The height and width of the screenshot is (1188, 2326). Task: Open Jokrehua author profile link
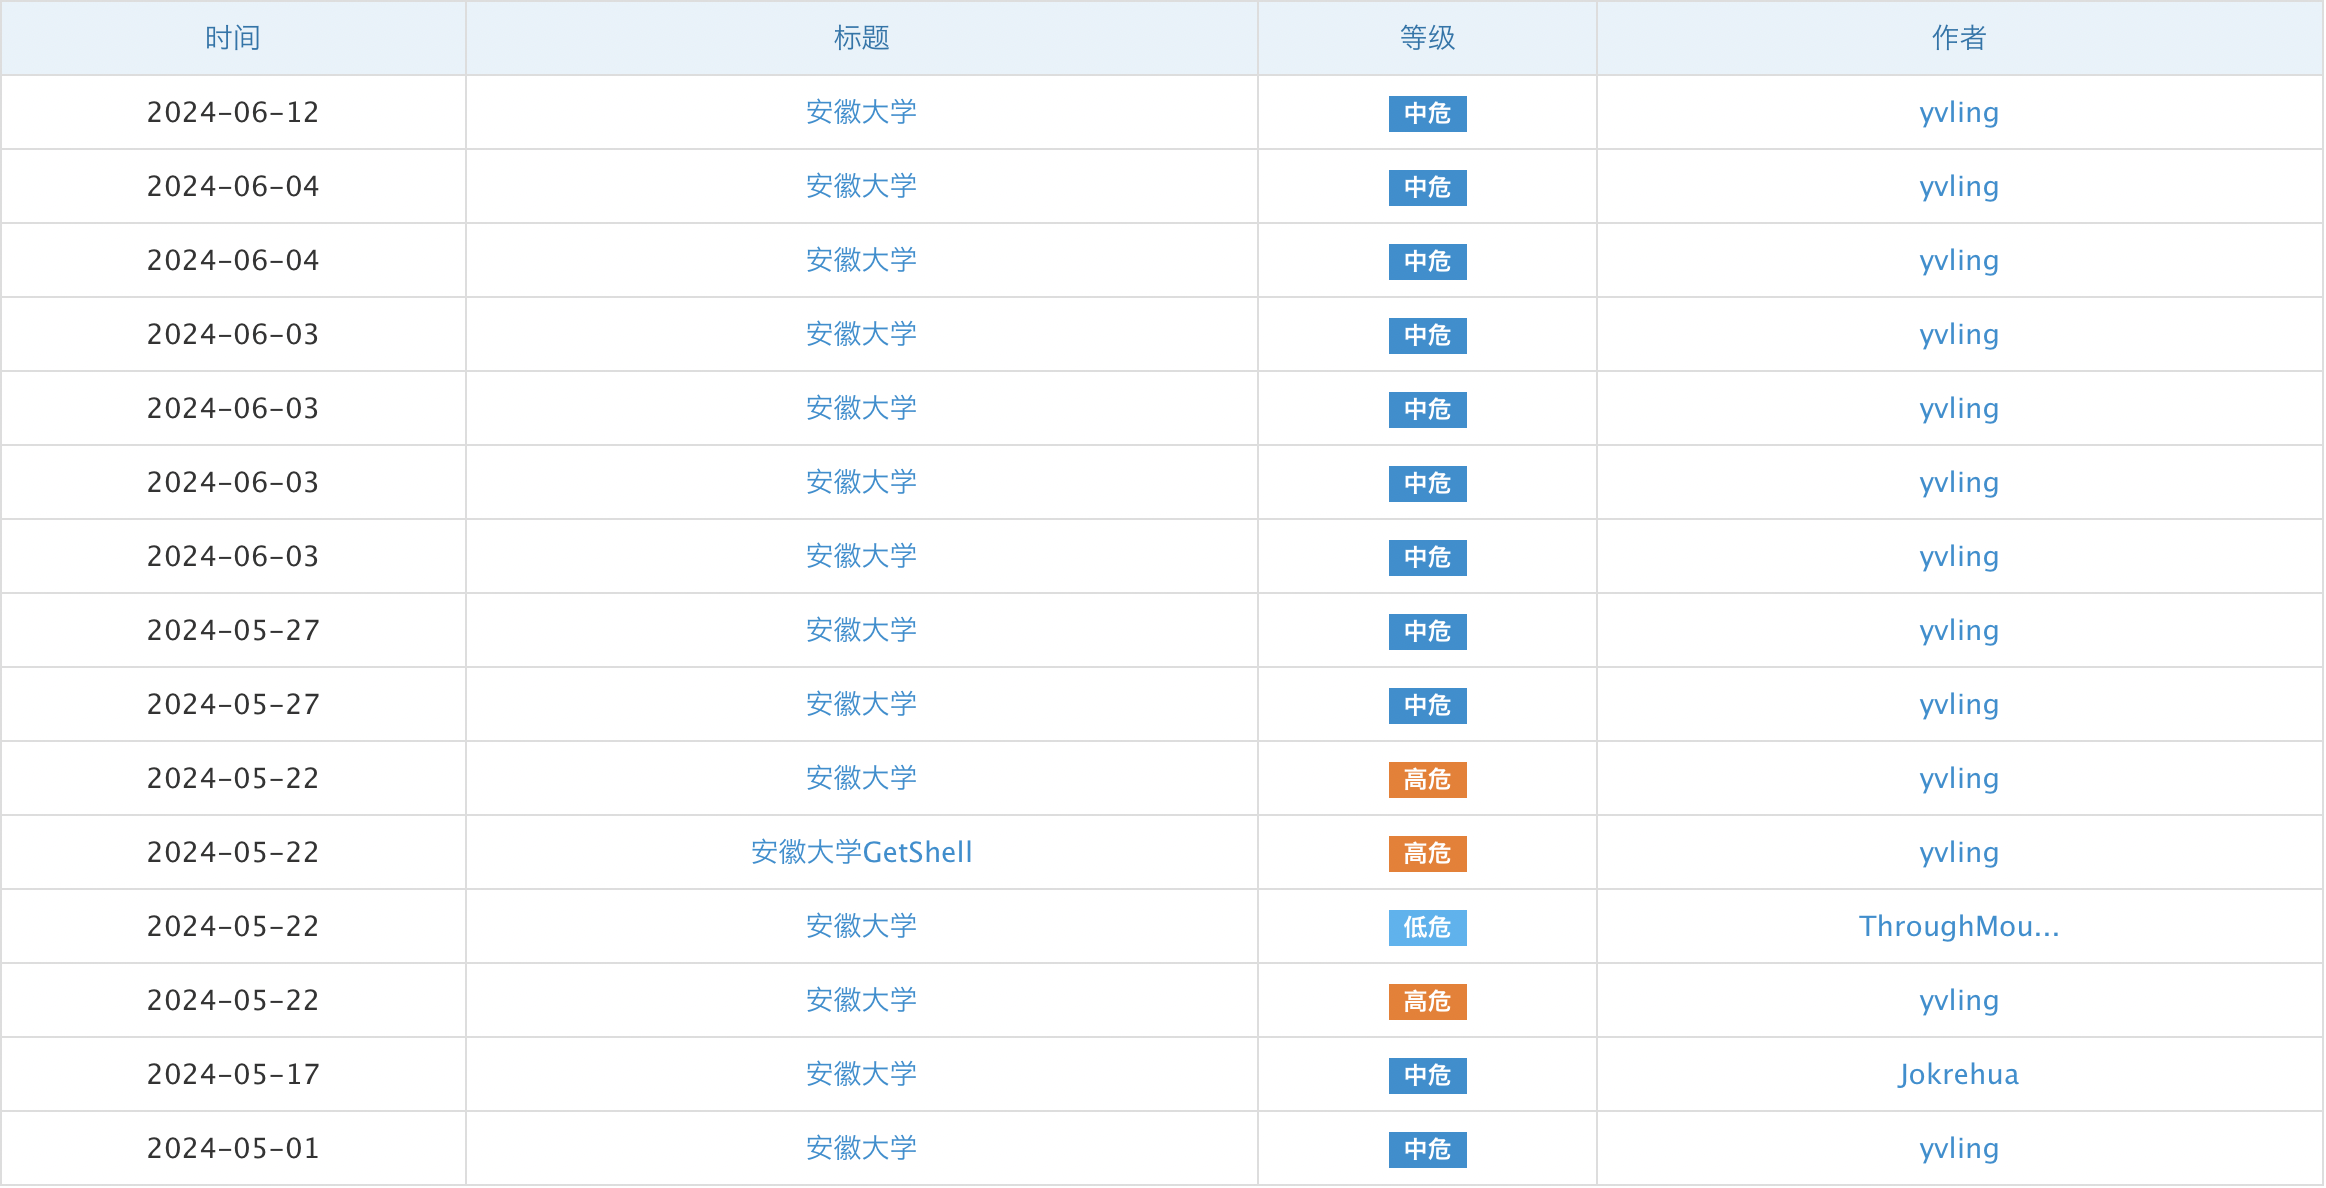pos(1958,1074)
